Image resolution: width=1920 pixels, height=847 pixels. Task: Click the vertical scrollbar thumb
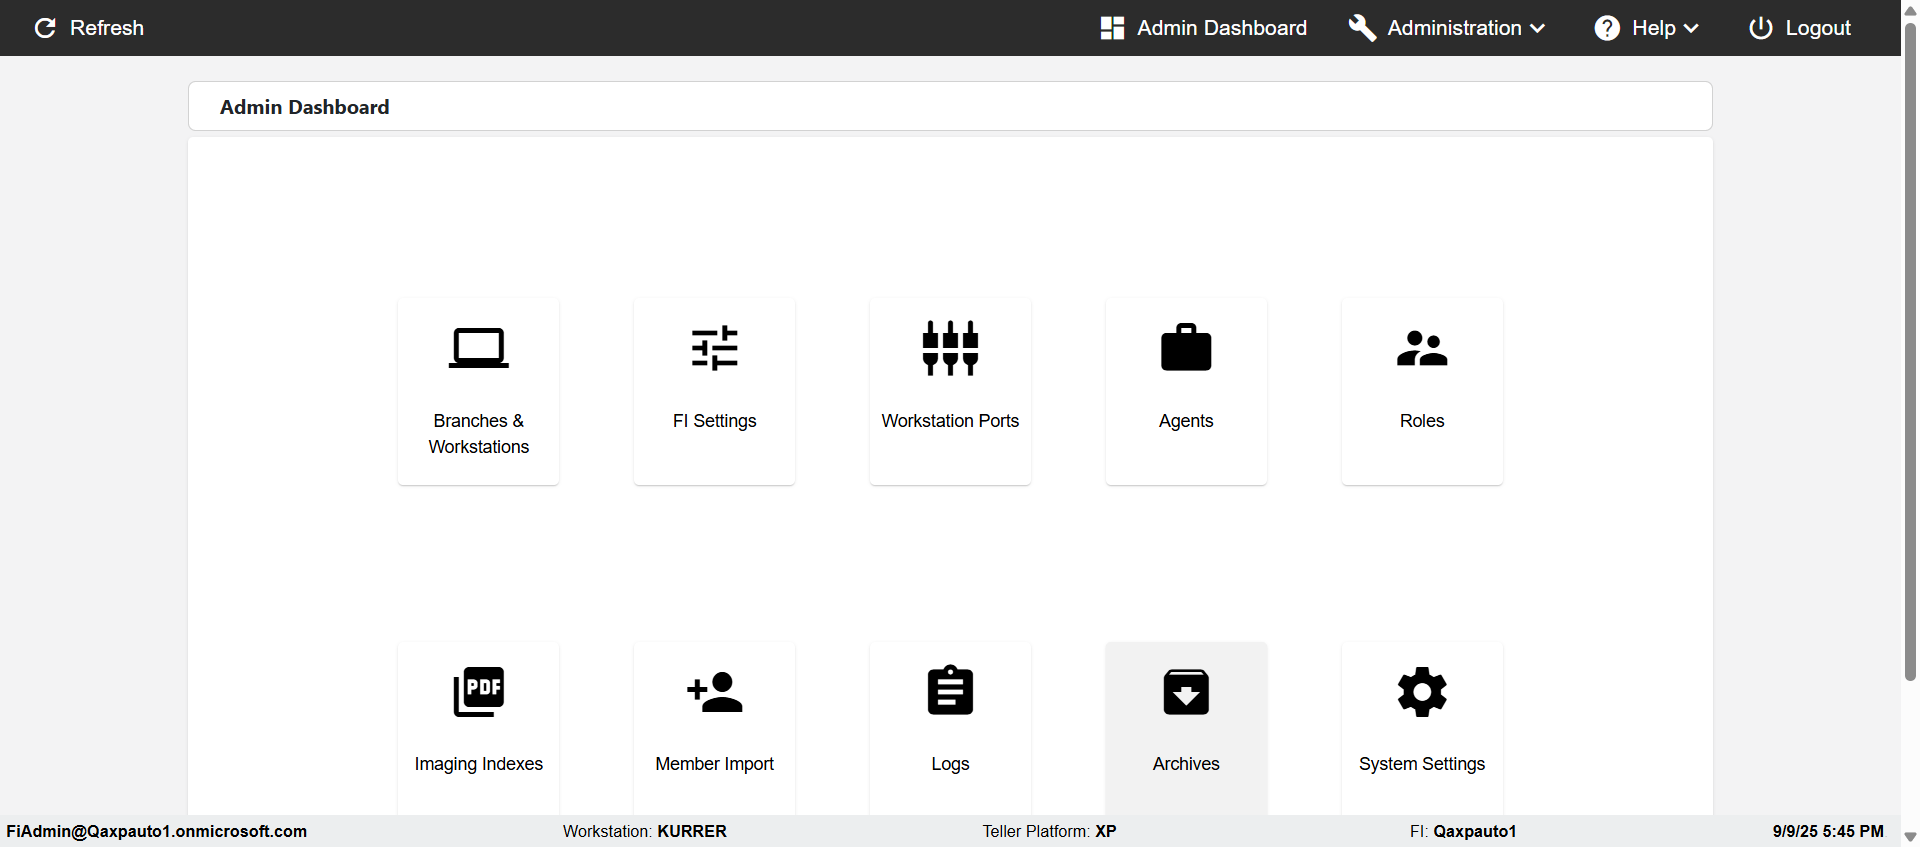[1910, 350]
